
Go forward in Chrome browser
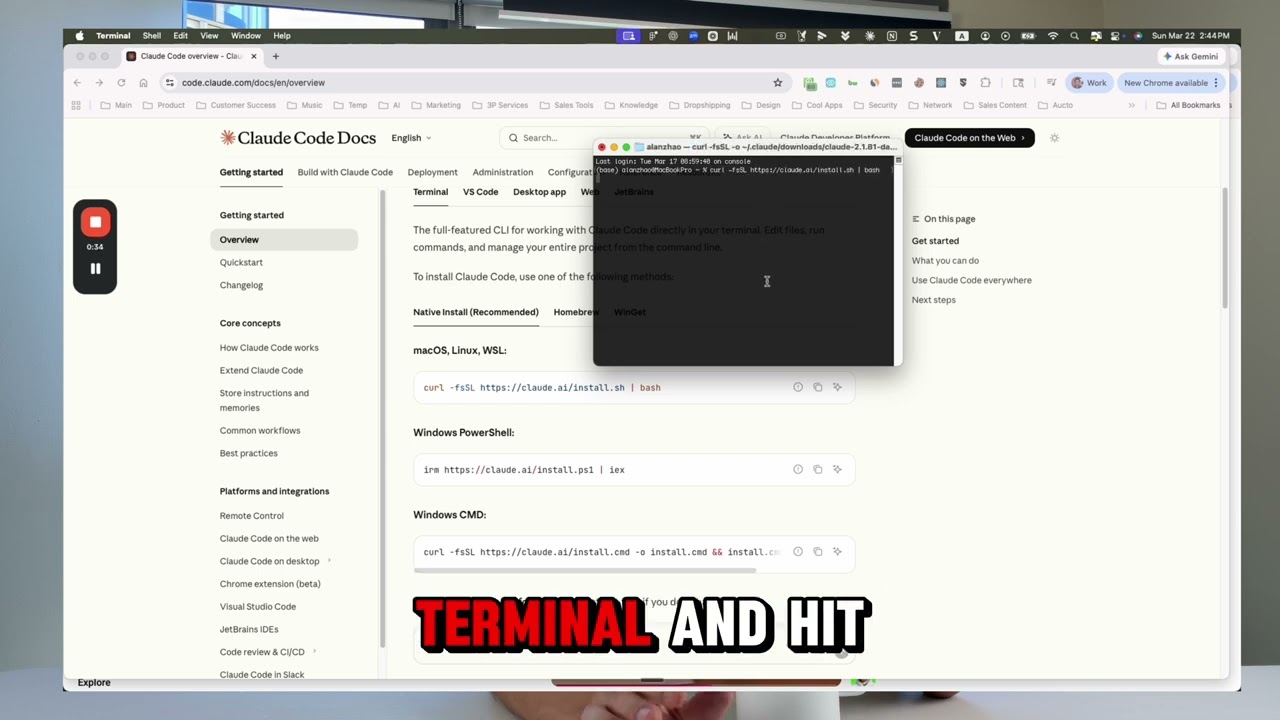pyautogui.click(x=99, y=83)
